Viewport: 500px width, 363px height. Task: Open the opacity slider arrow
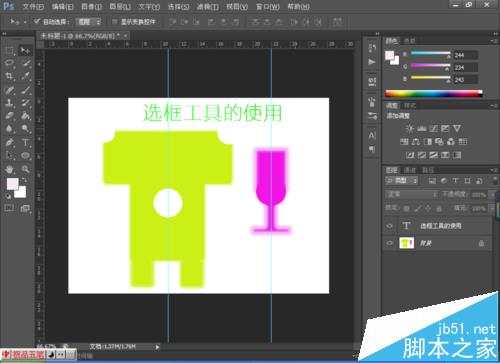pos(492,194)
